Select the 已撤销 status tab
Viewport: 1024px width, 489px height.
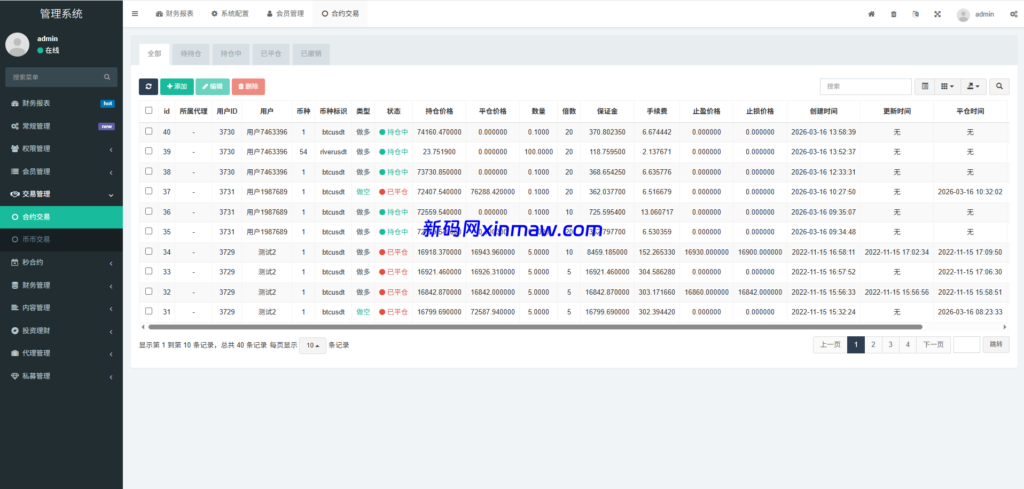311,54
